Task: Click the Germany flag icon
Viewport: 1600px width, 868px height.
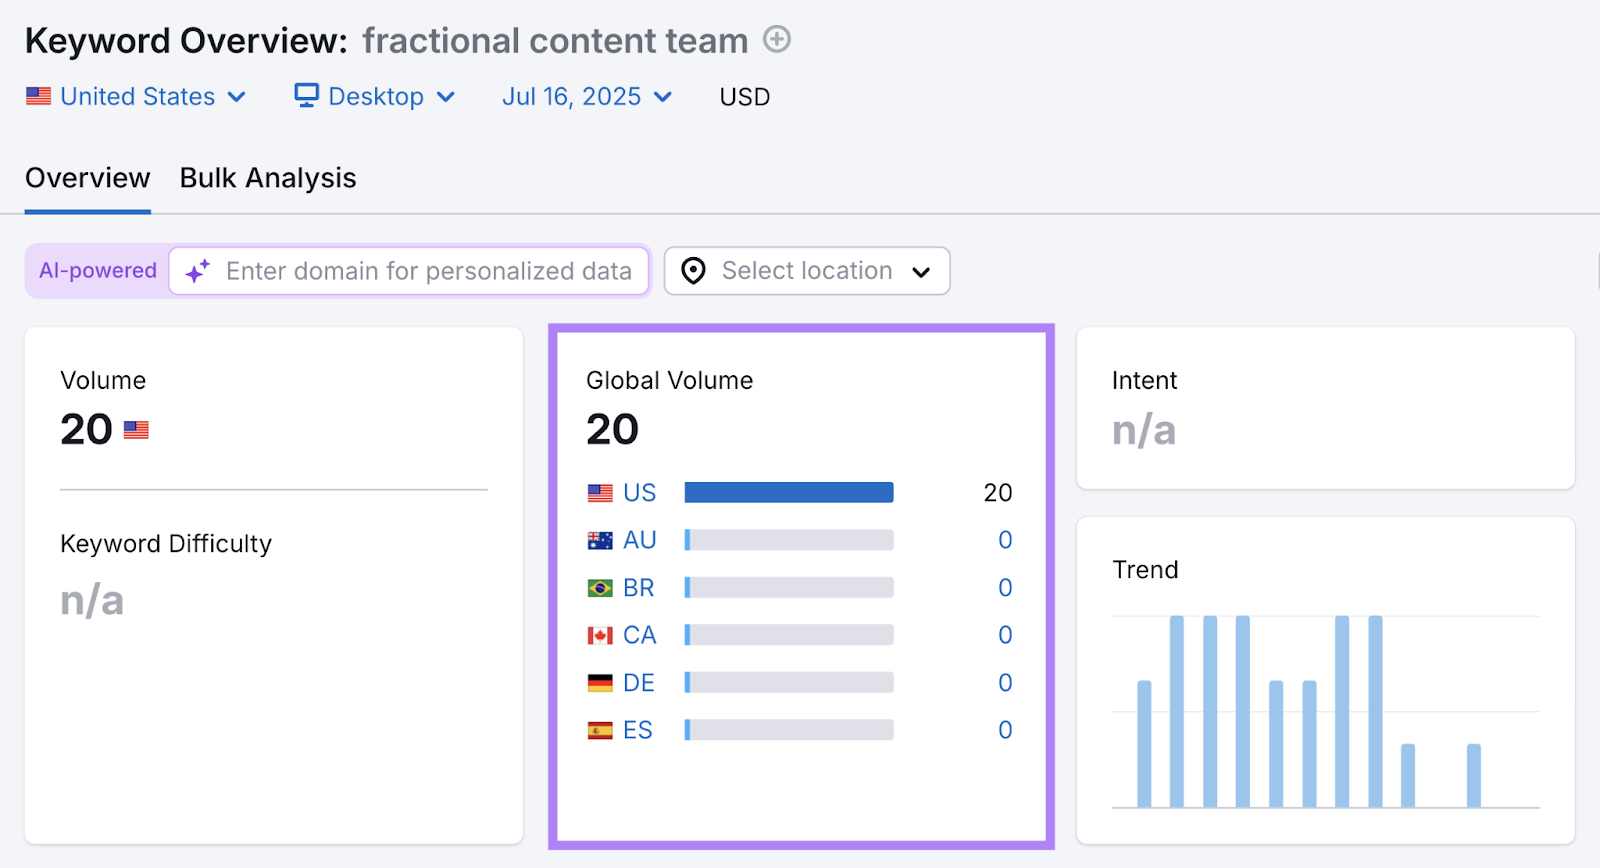Action: click(x=600, y=683)
